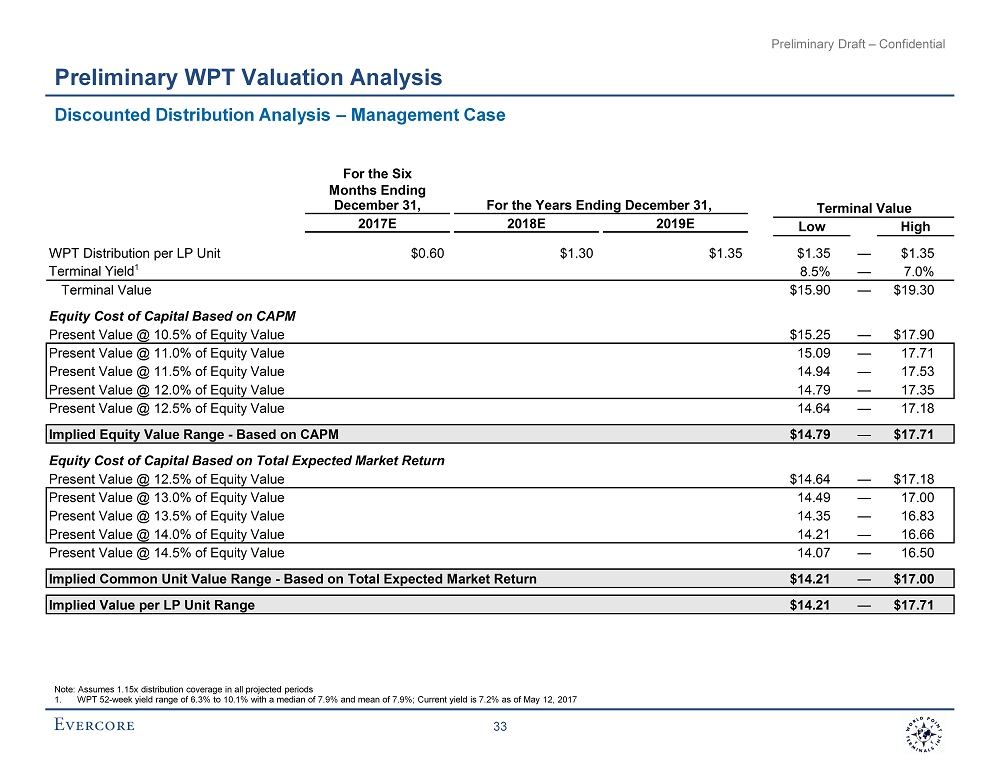1000x774 pixels.
Task: Select the 1.15x distribution coverage note
Action: click(184, 690)
